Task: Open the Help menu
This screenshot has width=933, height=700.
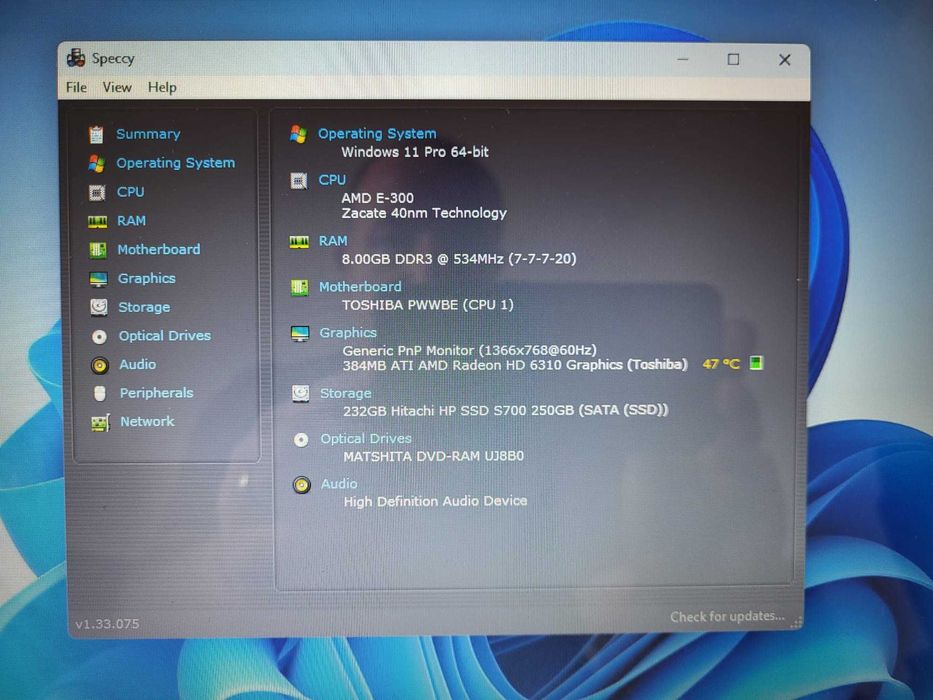Action: (162, 88)
